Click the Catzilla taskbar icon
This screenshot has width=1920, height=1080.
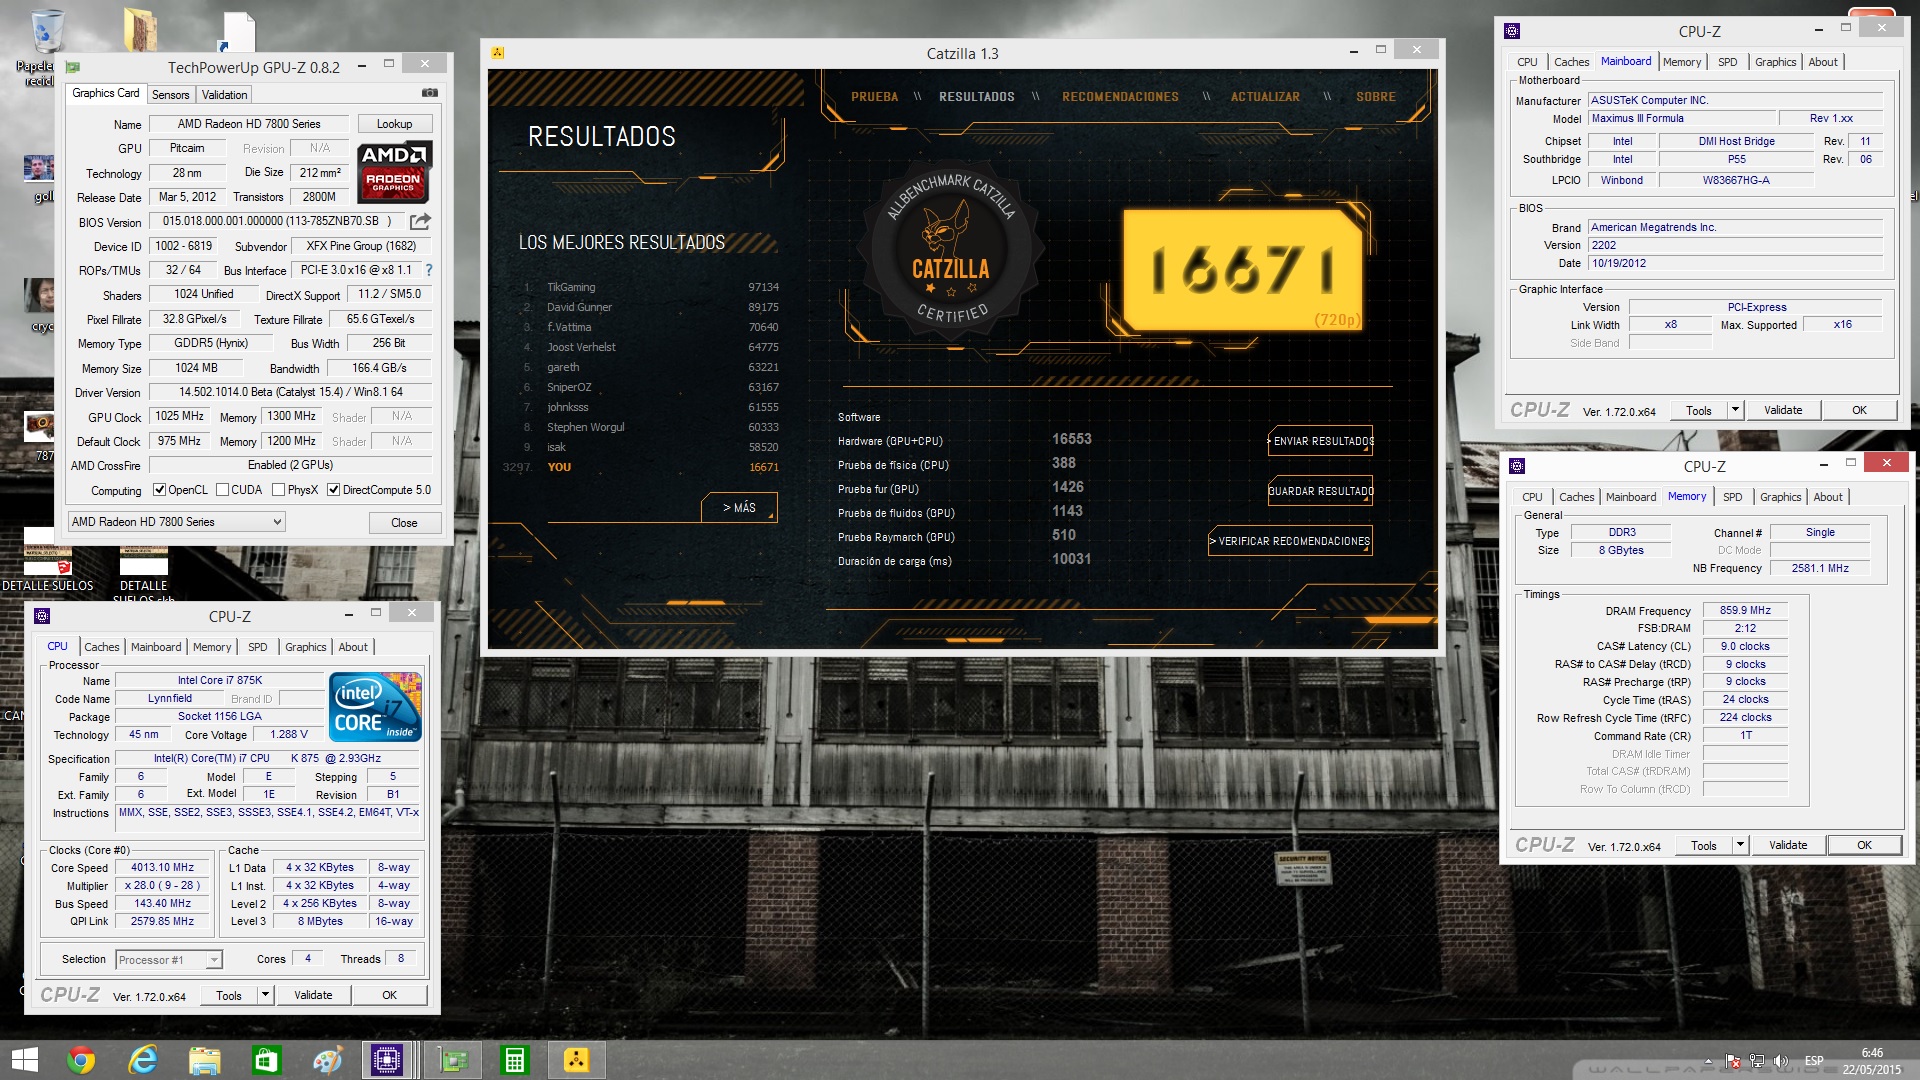[577, 1060]
